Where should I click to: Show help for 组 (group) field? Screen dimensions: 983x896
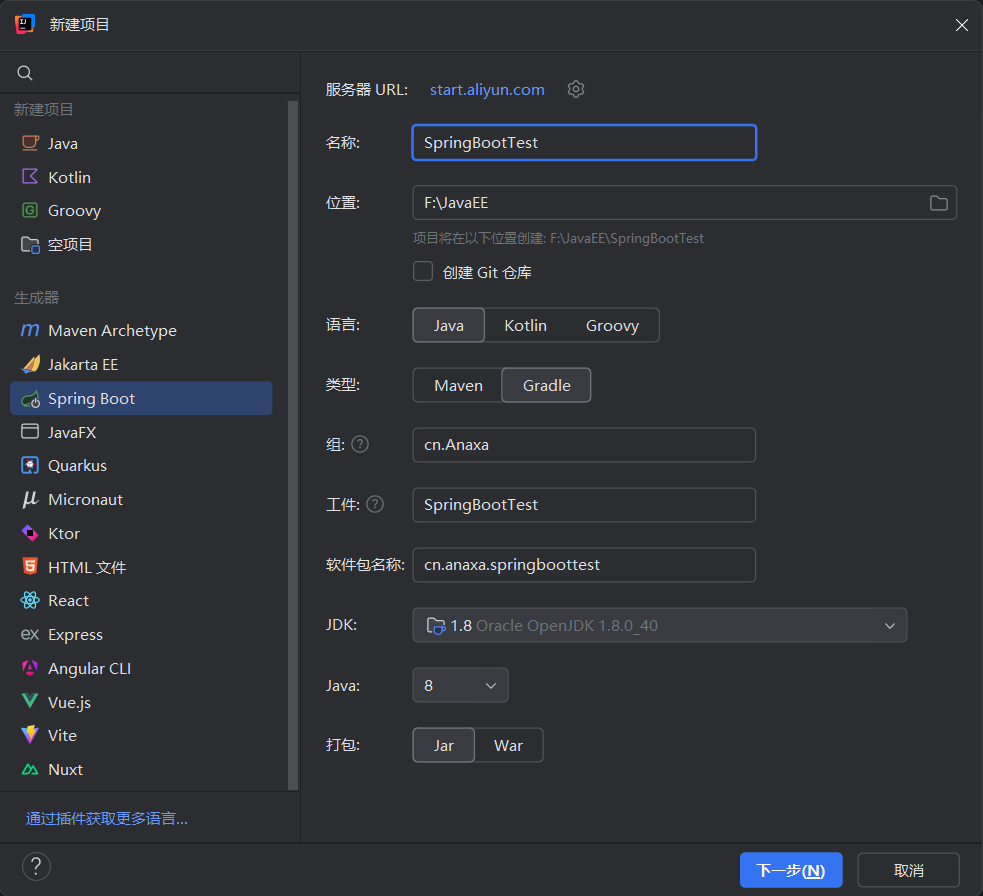coord(360,445)
